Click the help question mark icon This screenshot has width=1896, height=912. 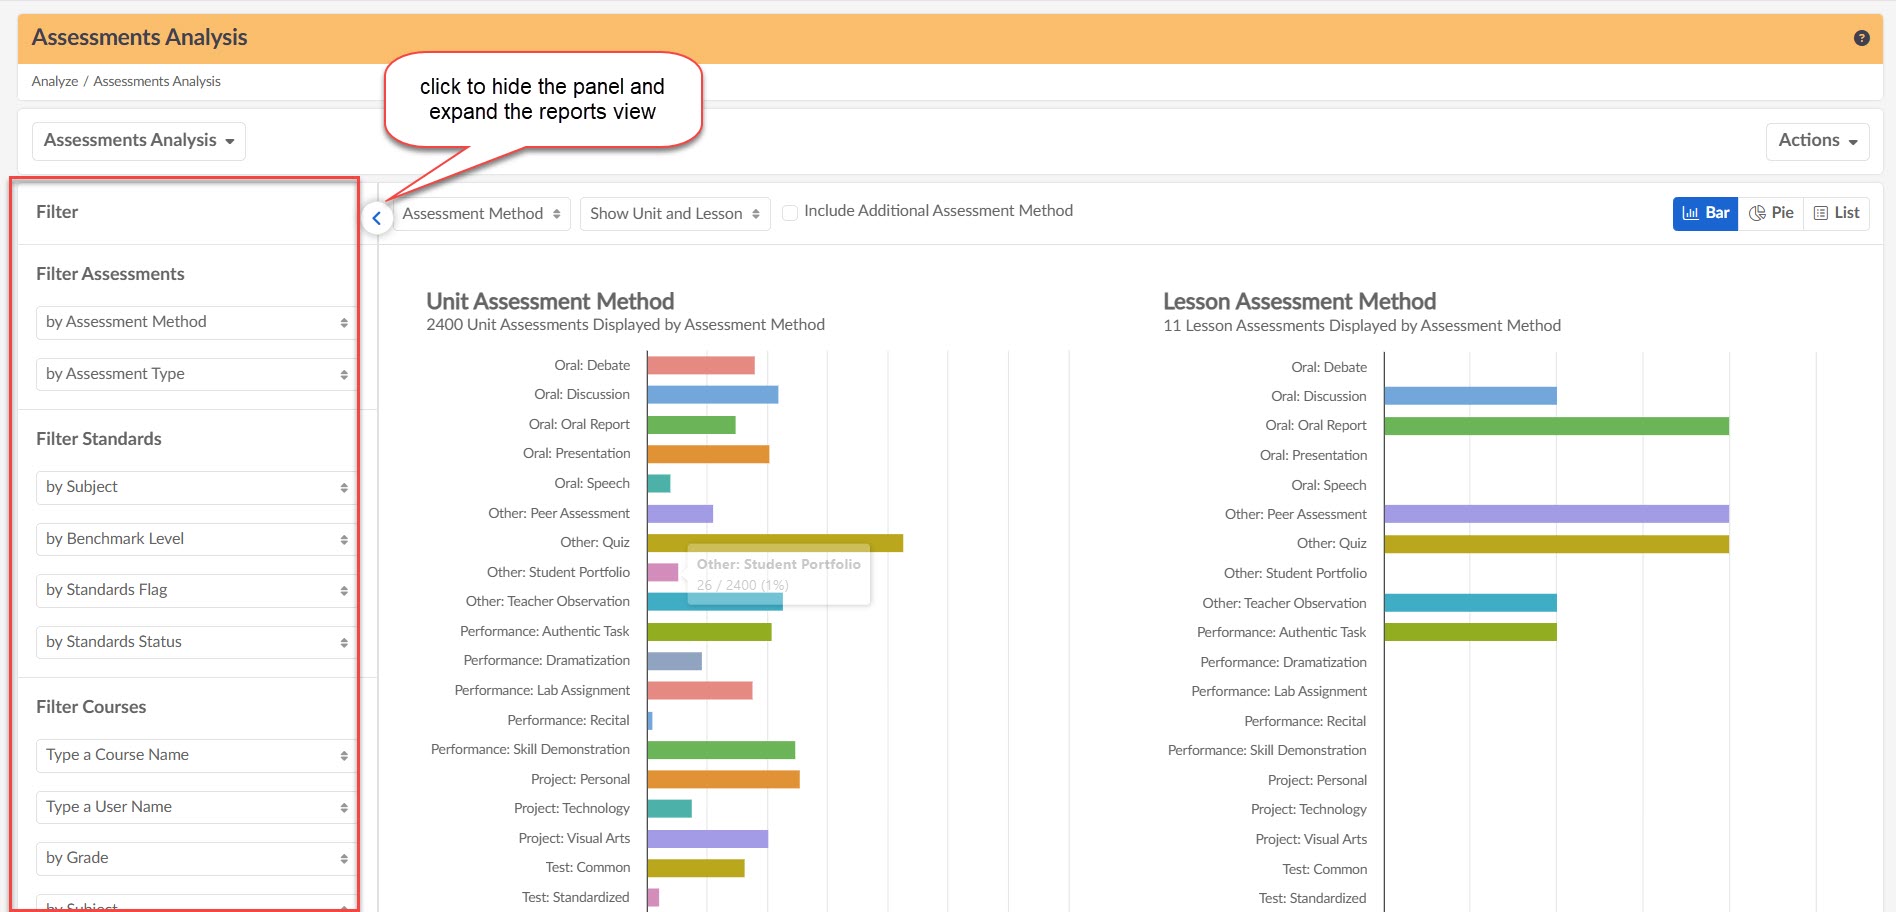click(x=1861, y=38)
